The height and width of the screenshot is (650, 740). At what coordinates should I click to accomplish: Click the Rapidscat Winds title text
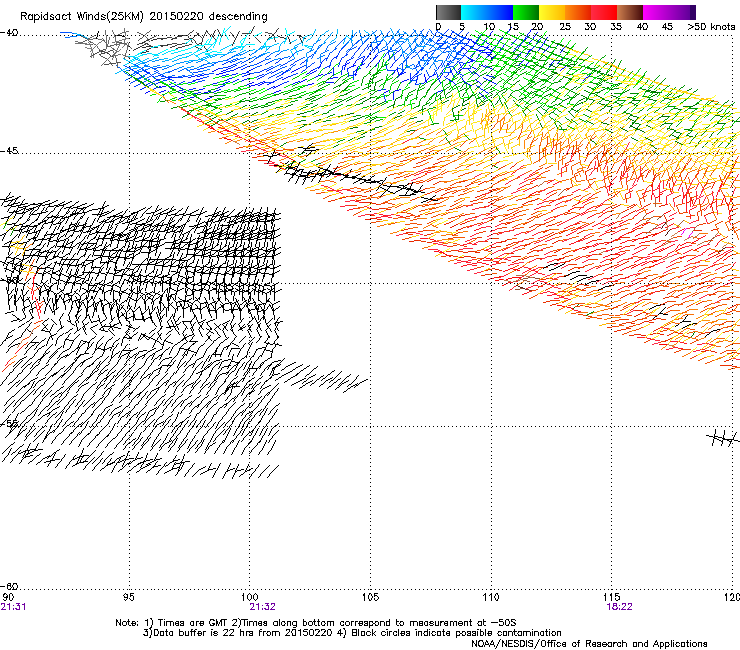point(143,16)
